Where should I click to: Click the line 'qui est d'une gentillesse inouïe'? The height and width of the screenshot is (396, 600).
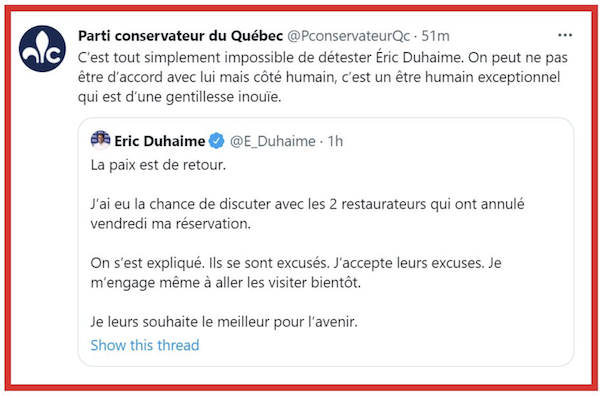179,97
